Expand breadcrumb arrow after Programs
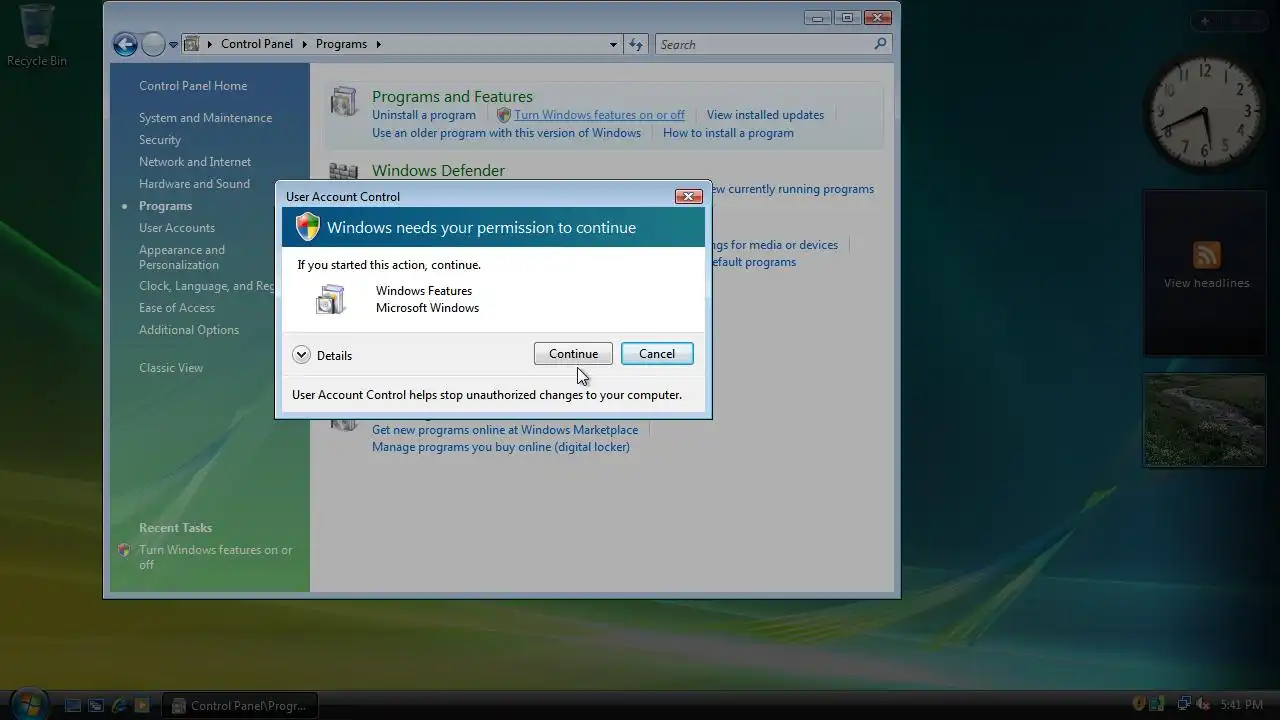Viewport: 1280px width, 720px height. (x=378, y=44)
